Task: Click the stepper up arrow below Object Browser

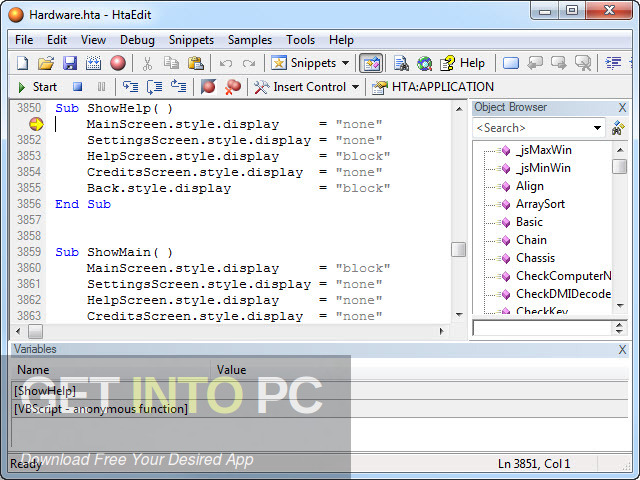Action: (x=619, y=325)
